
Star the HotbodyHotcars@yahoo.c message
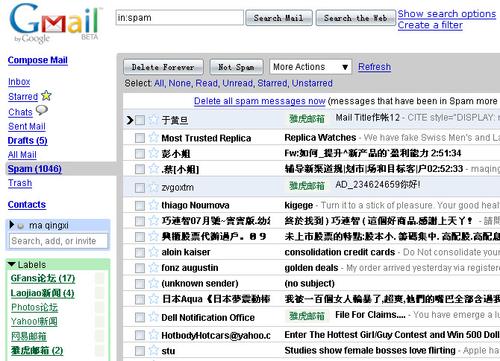tap(153, 334)
